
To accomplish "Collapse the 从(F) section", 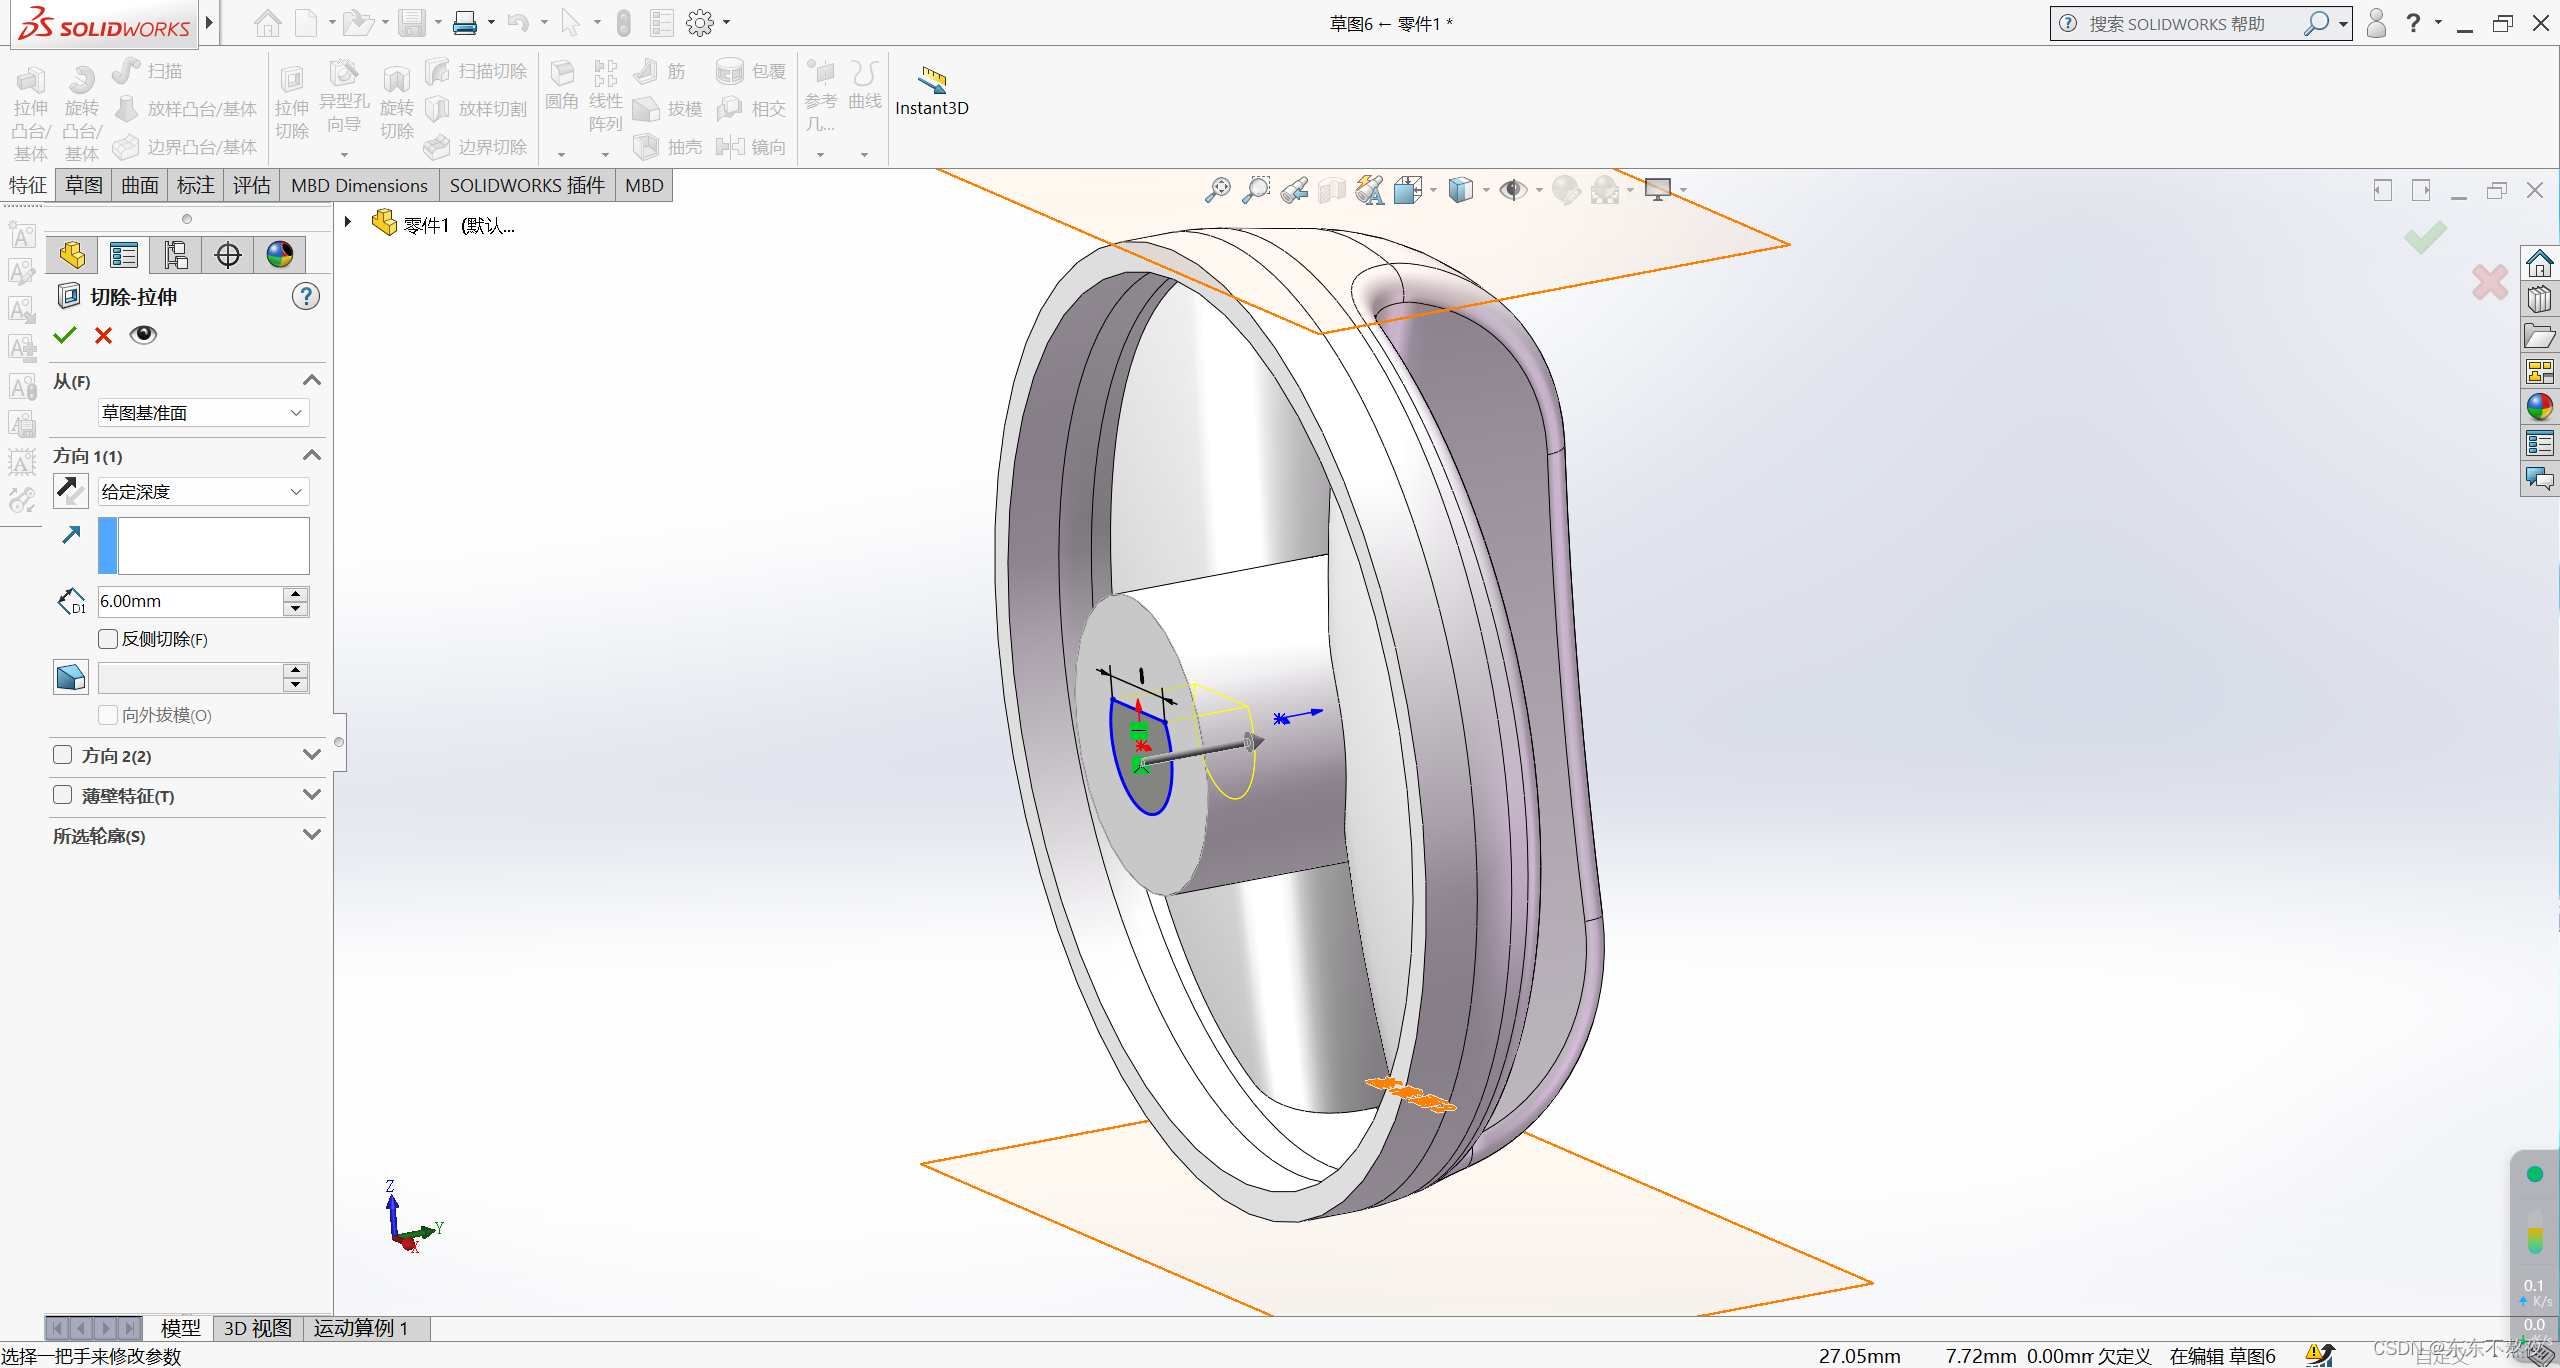I will 312,381.
